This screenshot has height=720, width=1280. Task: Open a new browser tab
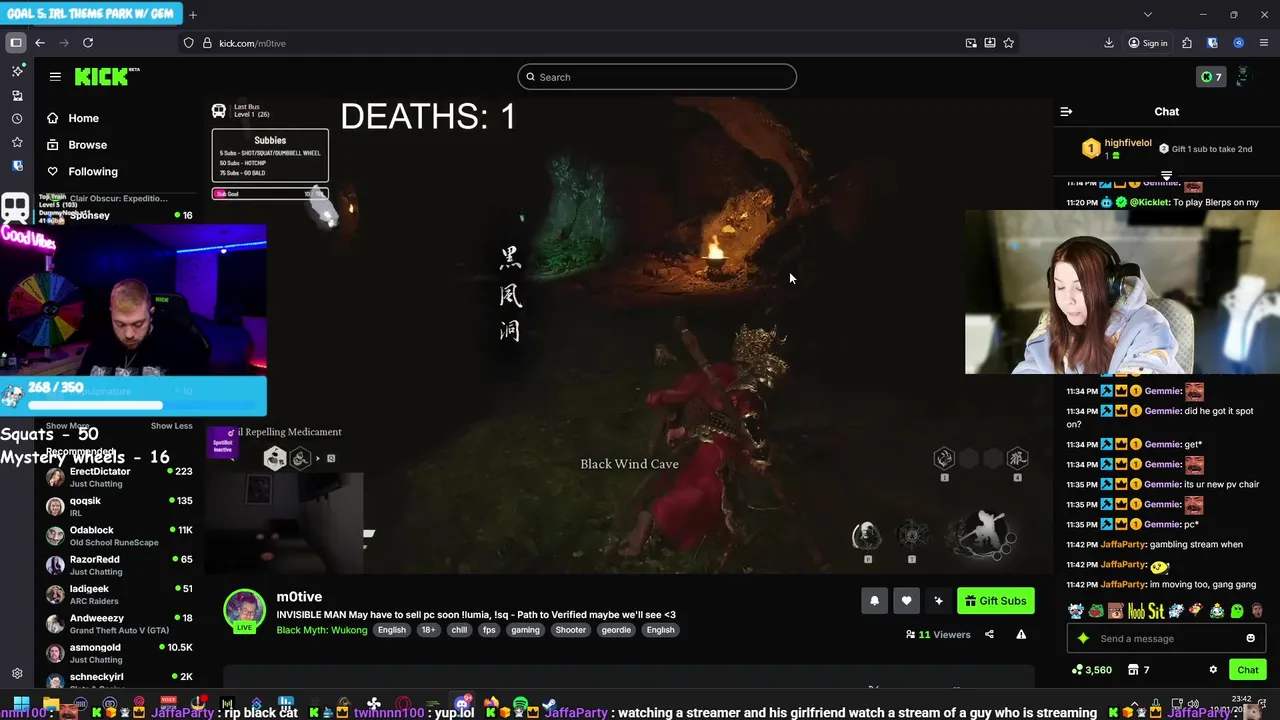[x=193, y=15]
